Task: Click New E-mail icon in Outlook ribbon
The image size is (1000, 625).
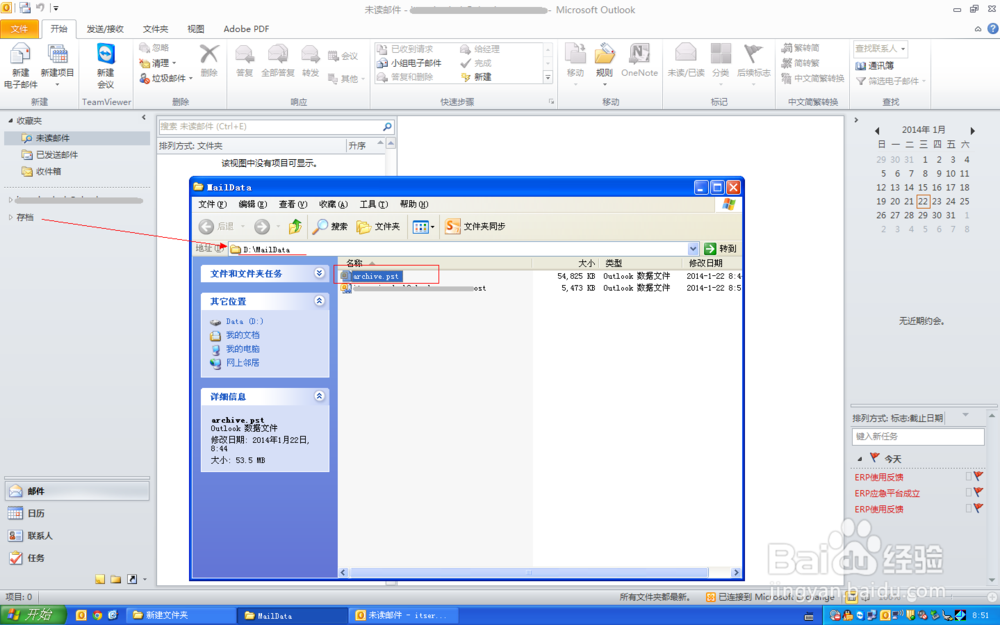Action: click(20, 66)
